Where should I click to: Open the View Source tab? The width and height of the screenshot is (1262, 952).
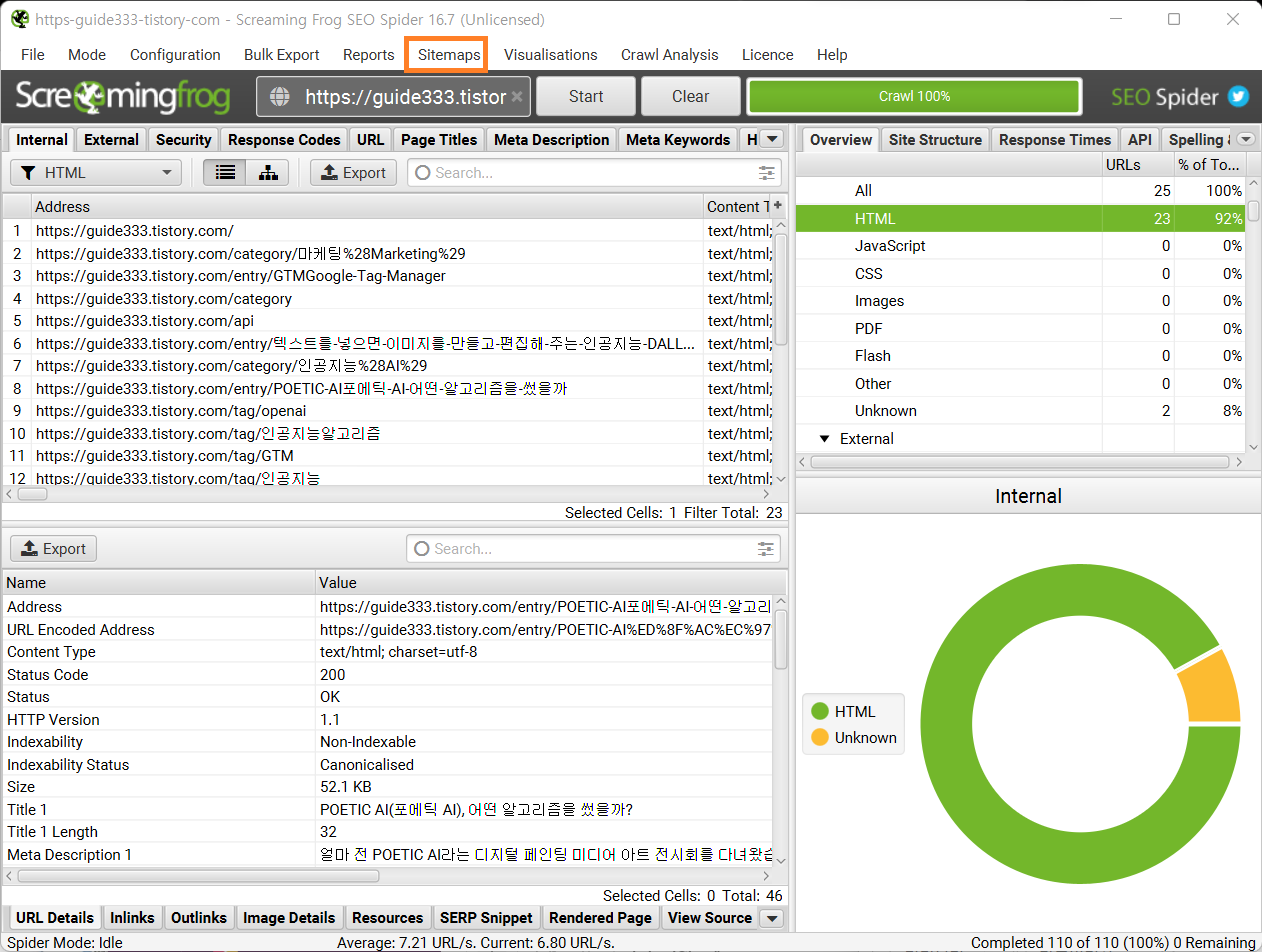(710, 918)
